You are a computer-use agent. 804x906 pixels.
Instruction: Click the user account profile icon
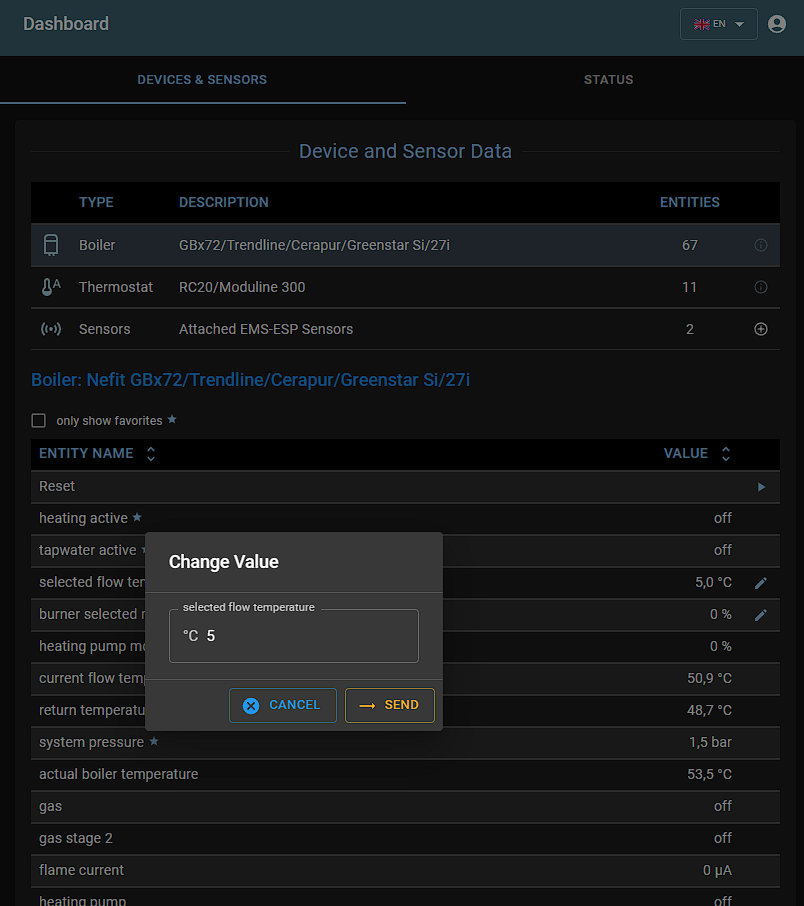point(777,24)
